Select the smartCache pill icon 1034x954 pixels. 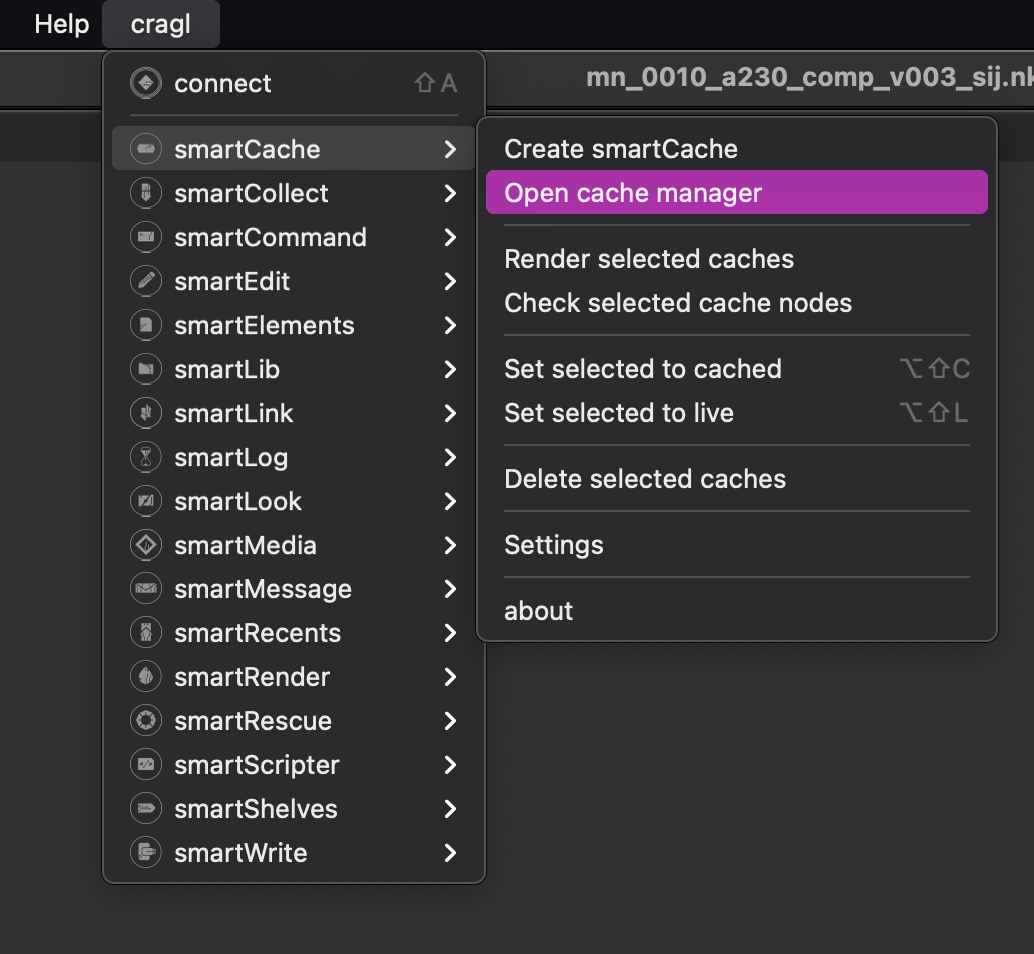(146, 148)
